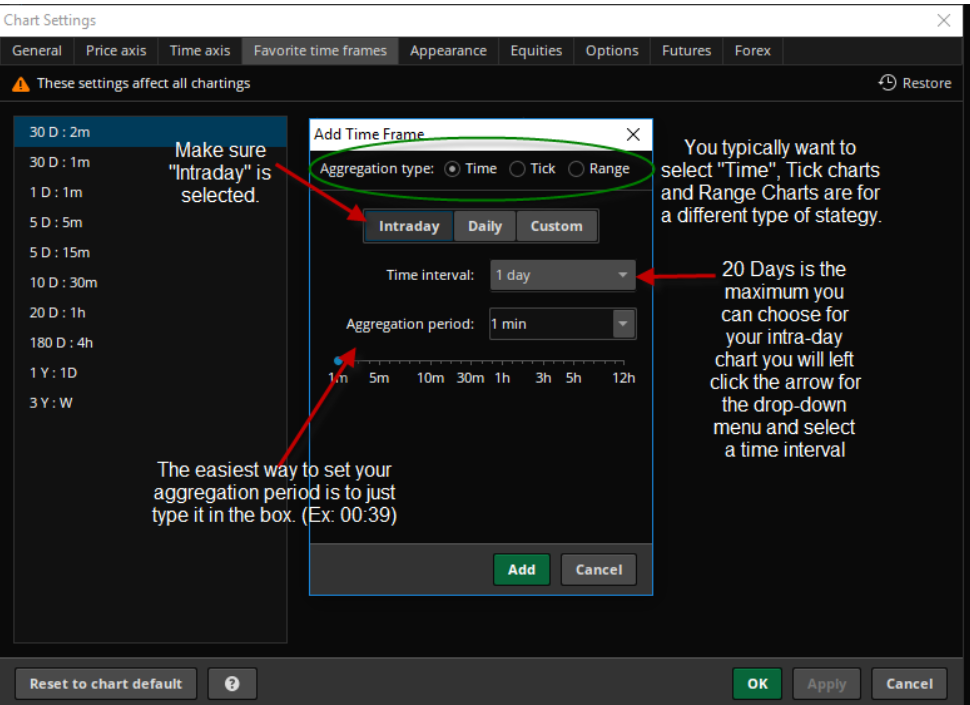Screen dimensions: 970x705
Task: Open the Options tab
Action: 612,51
